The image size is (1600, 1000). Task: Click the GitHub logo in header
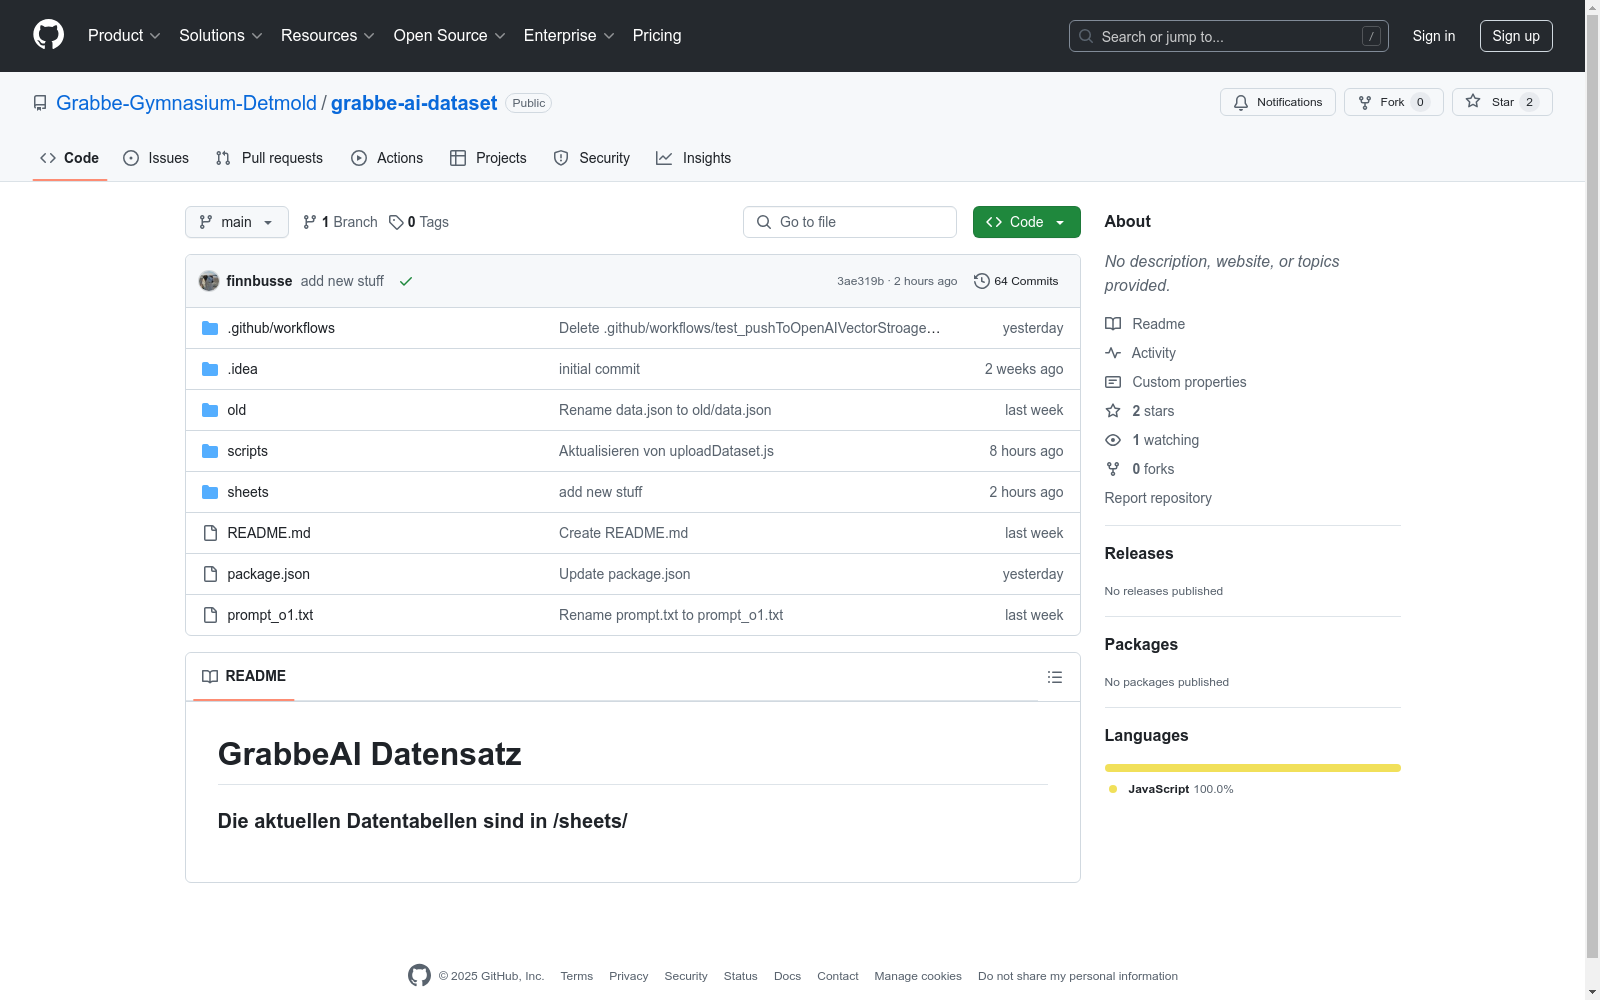[x=48, y=35]
